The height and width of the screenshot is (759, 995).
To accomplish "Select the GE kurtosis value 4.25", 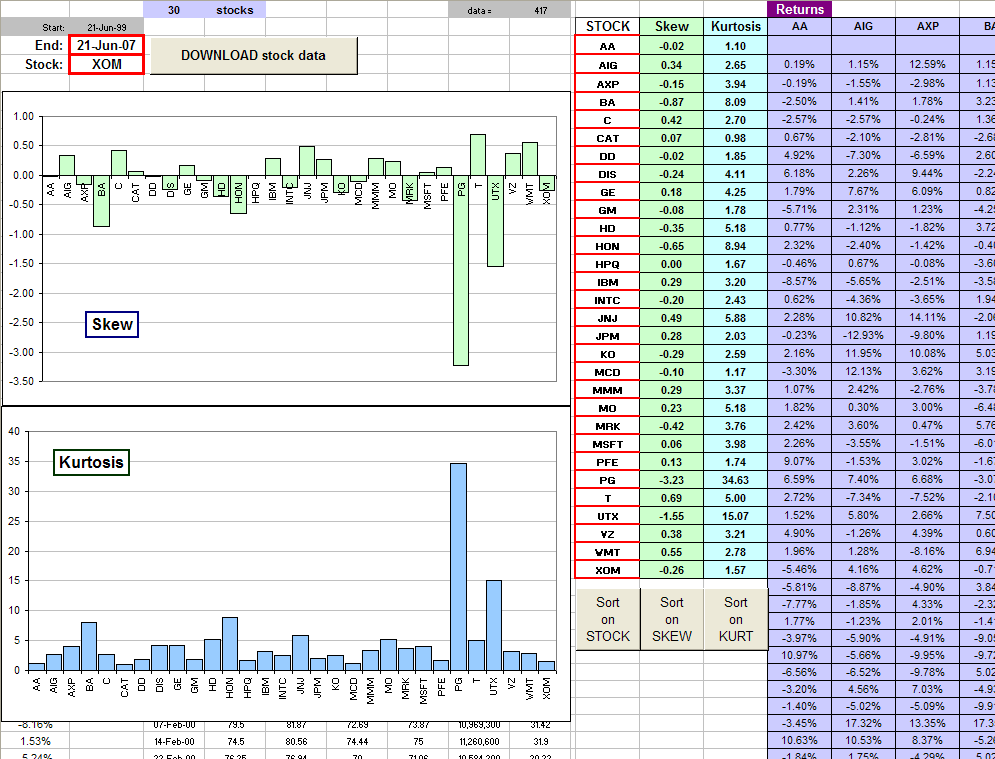I will pos(735,192).
